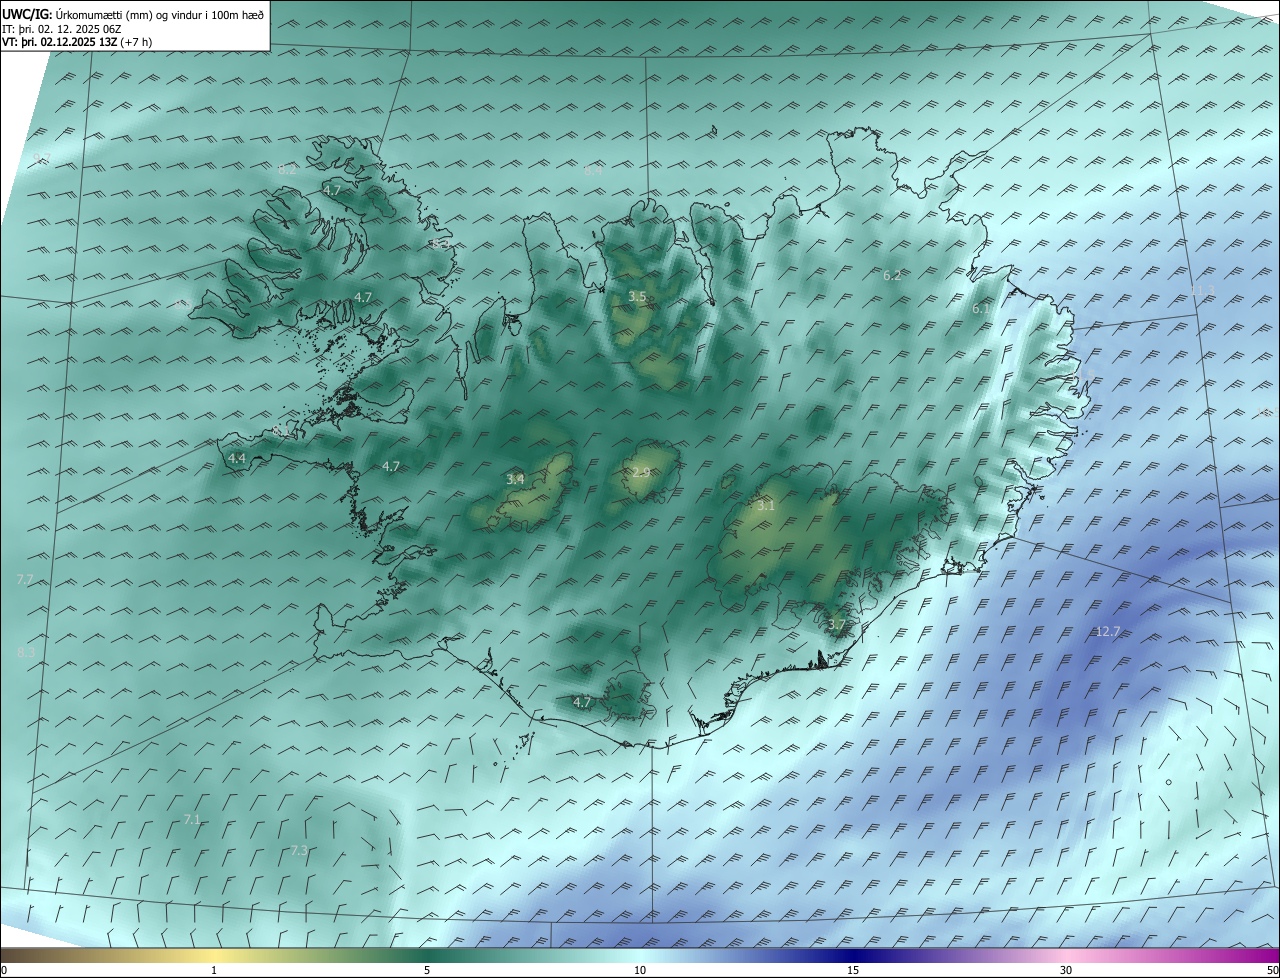Click the color bar above the "10" tick
This screenshot has height=978, width=1280.
click(x=640, y=955)
